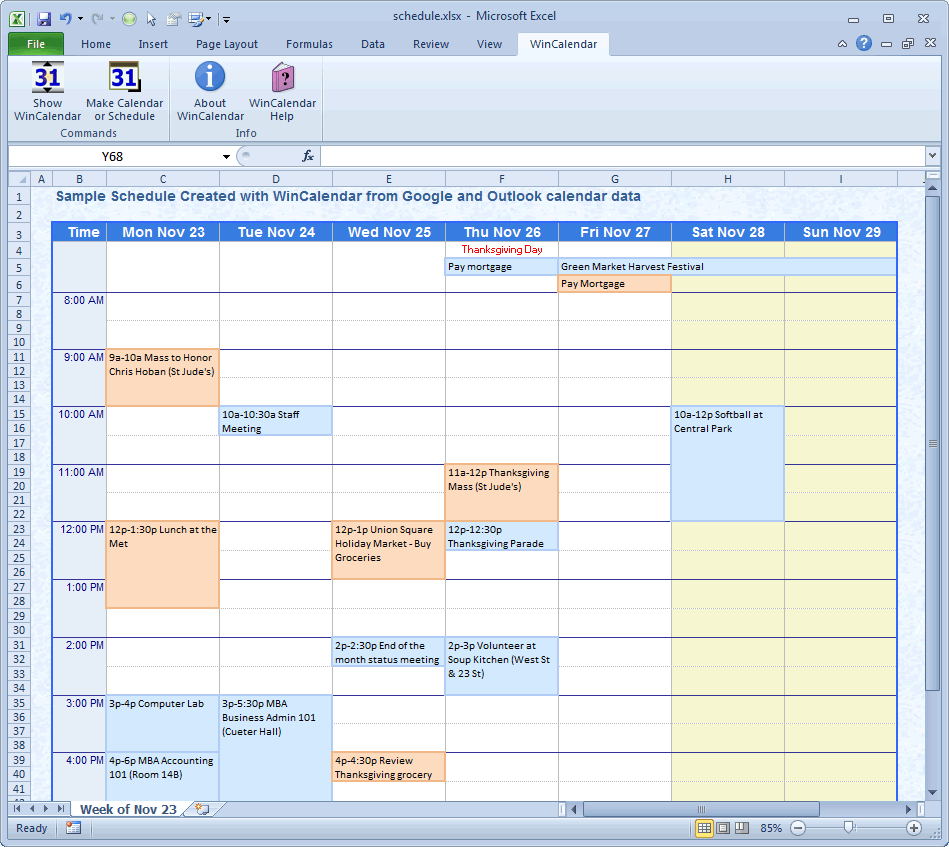Click the pointer select objects icon
Image resolution: width=949 pixels, height=847 pixels.
point(151,19)
